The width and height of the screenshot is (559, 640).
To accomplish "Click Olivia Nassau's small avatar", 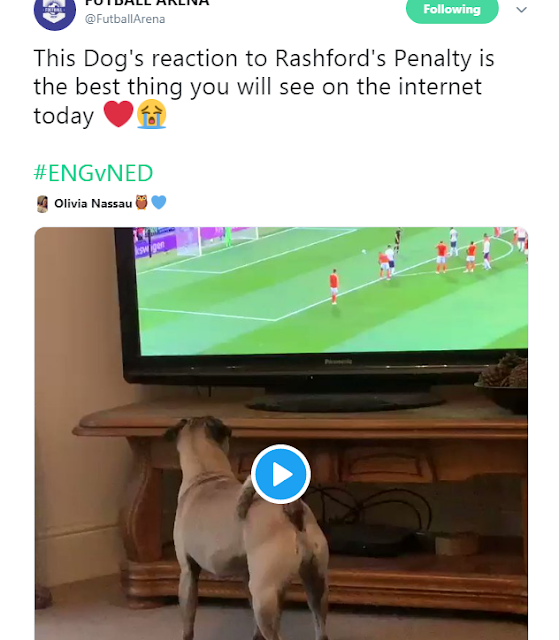I will click(x=42, y=204).
